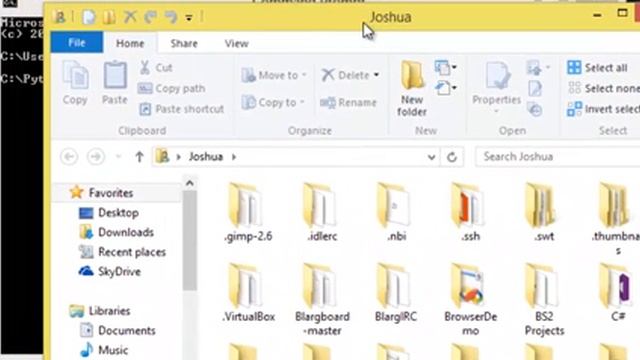The width and height of the screenshot is (640, 360).
Task: Click Joshua in the address bar
Action: tap(206, 157)
